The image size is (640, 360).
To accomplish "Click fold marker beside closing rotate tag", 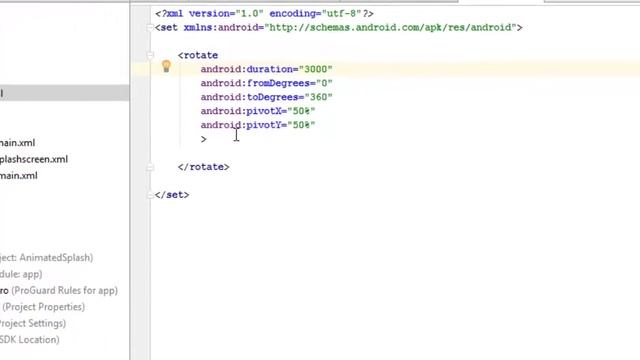I will tap(150, 167).
